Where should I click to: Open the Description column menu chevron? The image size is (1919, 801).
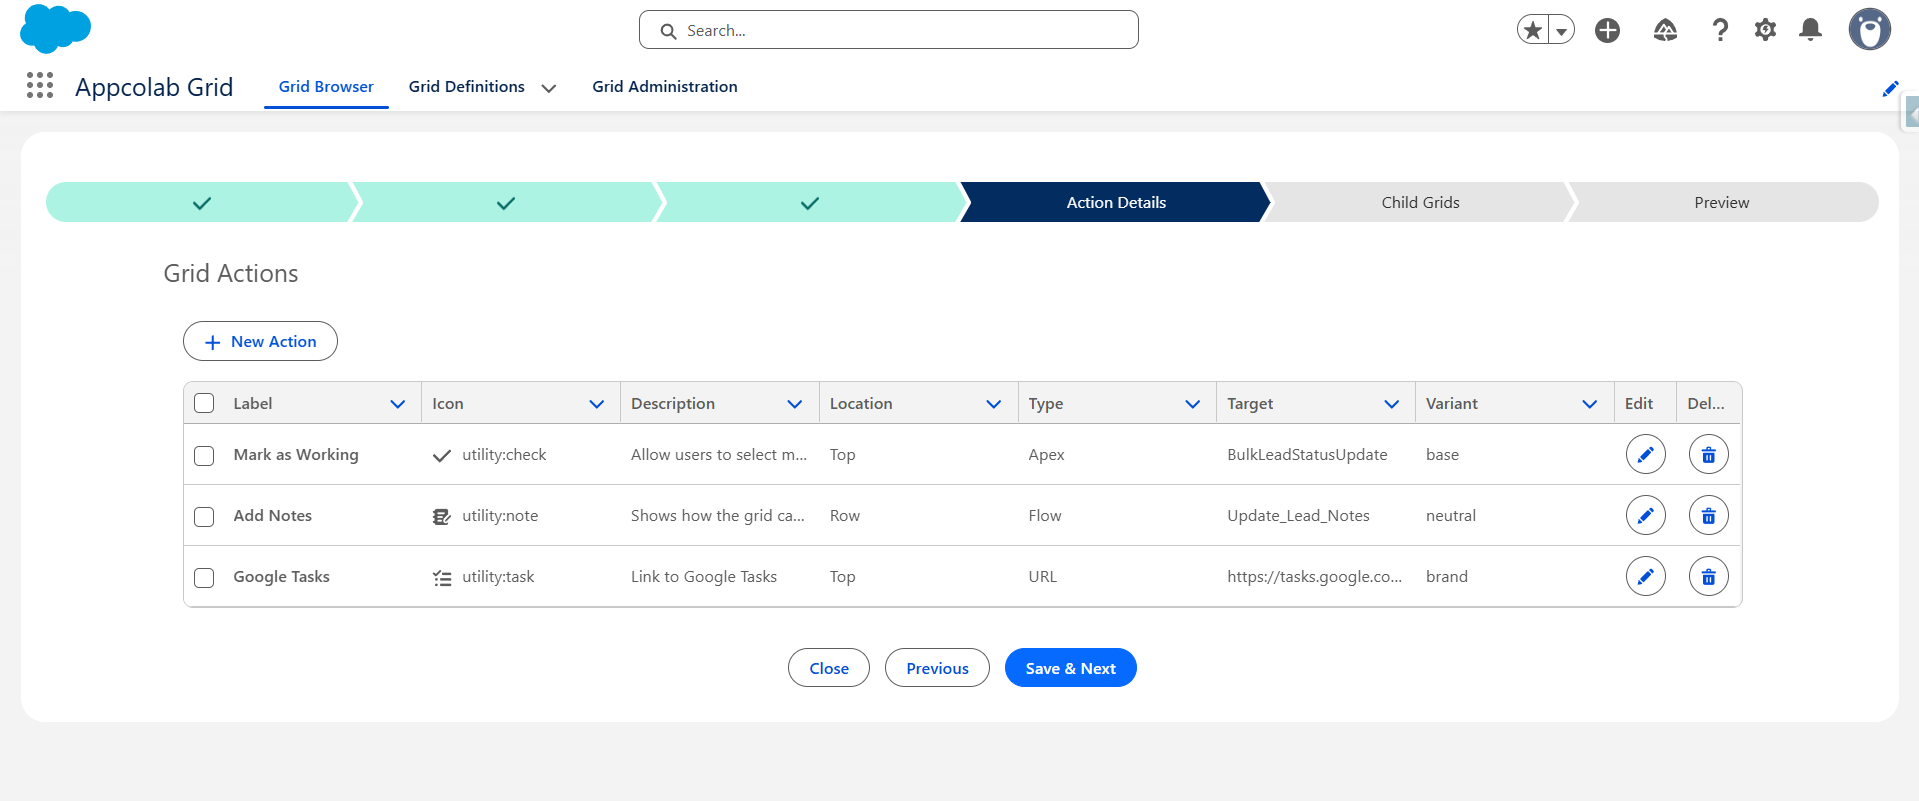click(x=795, y=404)
